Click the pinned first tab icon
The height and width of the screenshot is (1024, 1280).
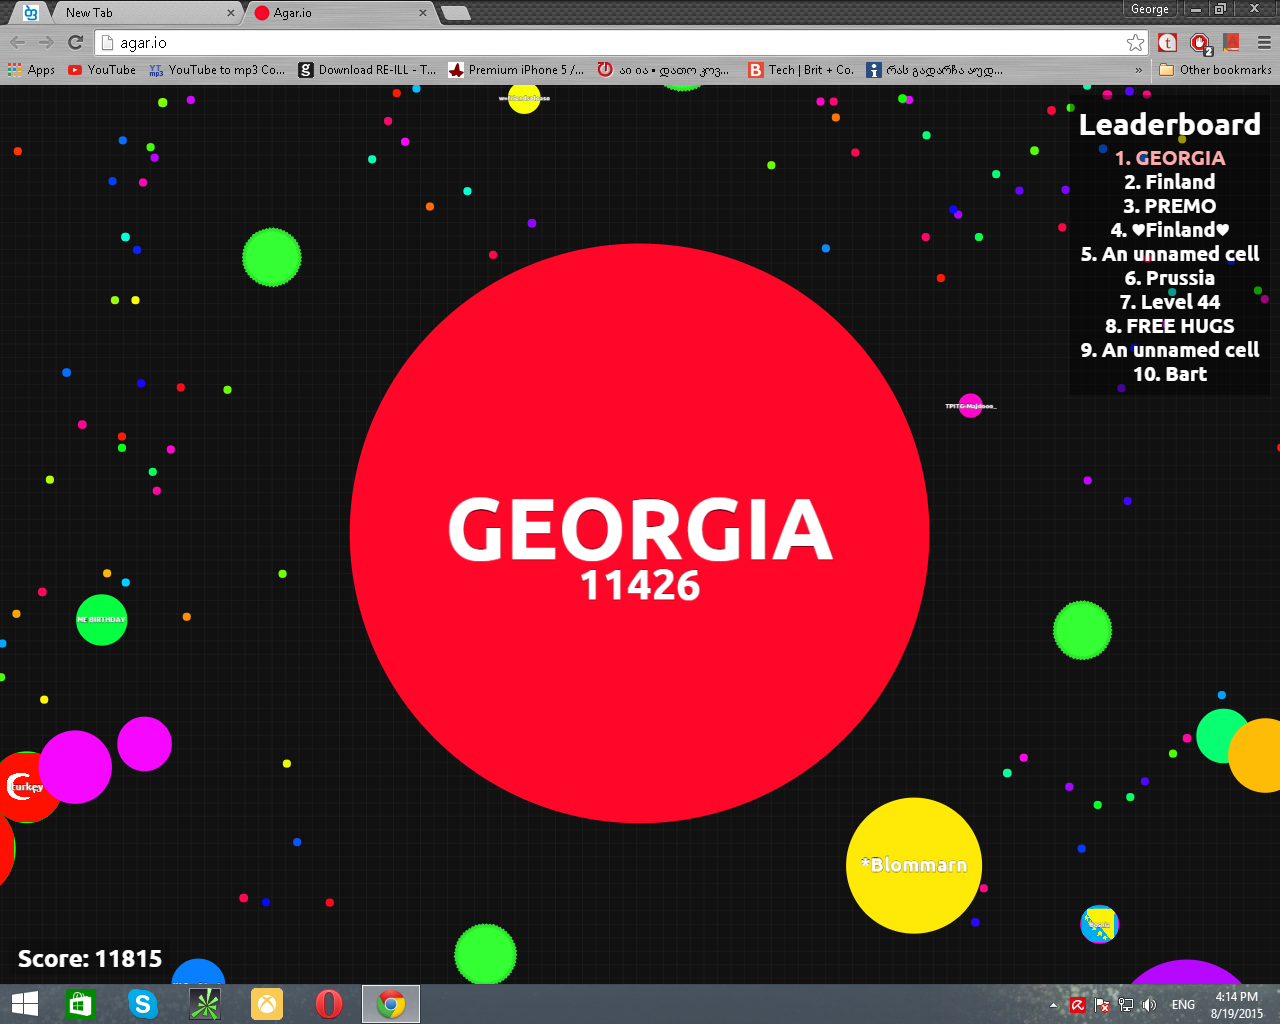tap(31, 13)
